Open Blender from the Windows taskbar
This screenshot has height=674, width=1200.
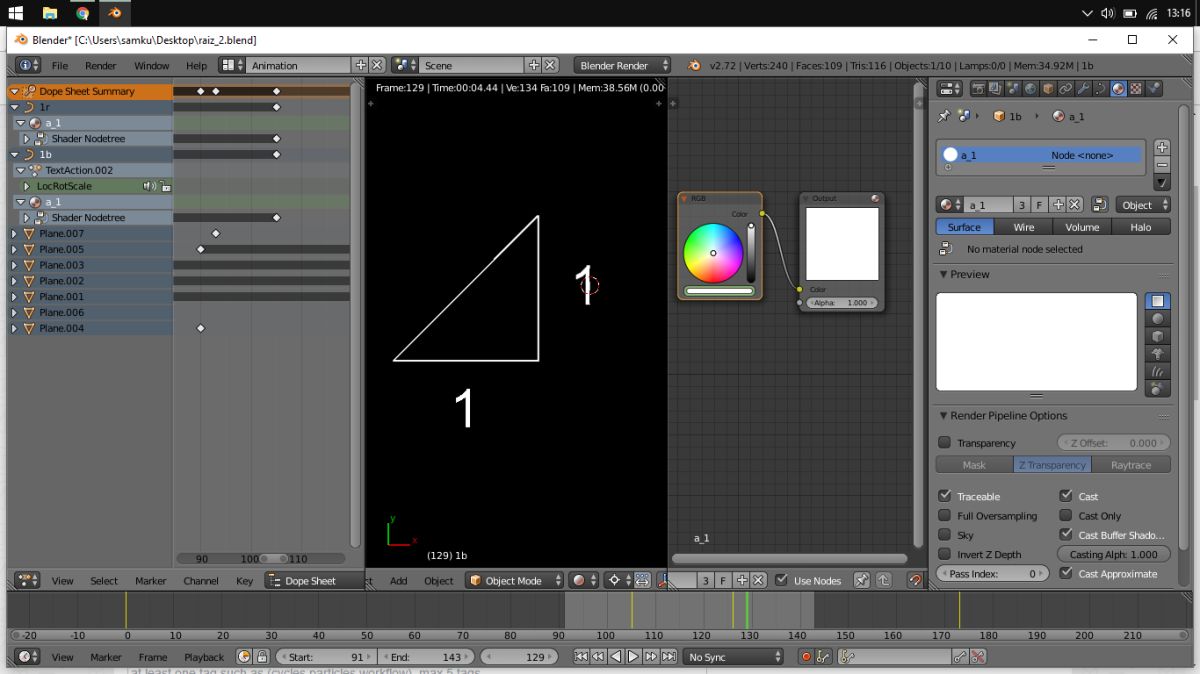[x=116, y=13]
